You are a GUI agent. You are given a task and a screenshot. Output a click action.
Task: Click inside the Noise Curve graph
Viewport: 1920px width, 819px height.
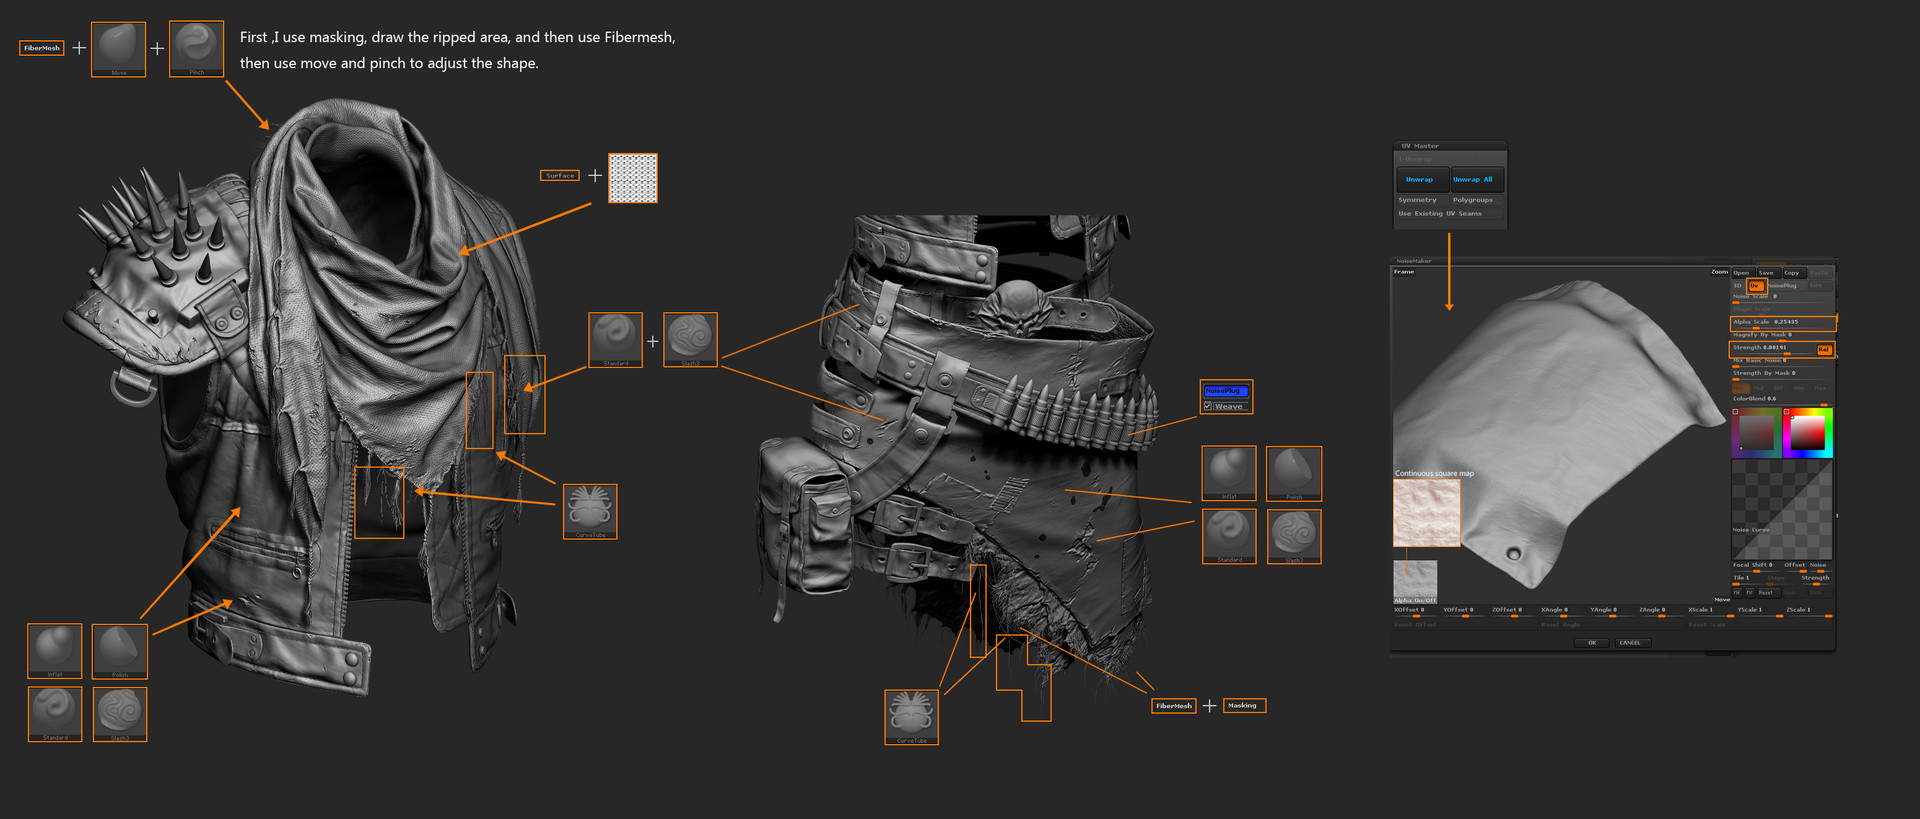[1782, 510]
